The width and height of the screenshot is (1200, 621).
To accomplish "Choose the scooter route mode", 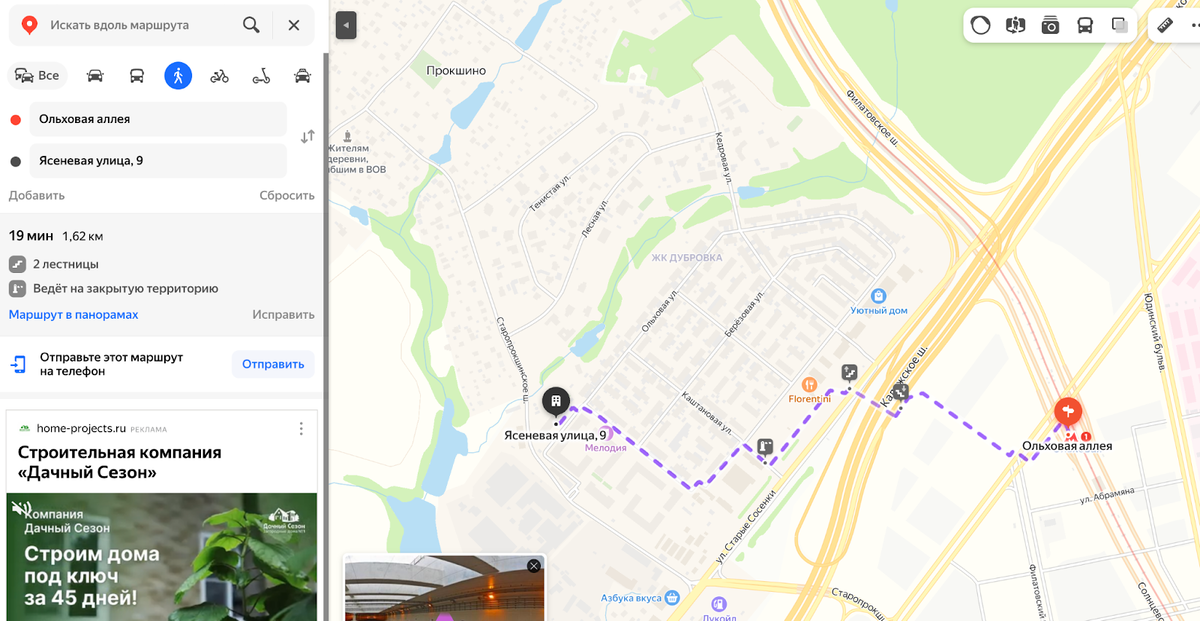I will pos(261,75).
